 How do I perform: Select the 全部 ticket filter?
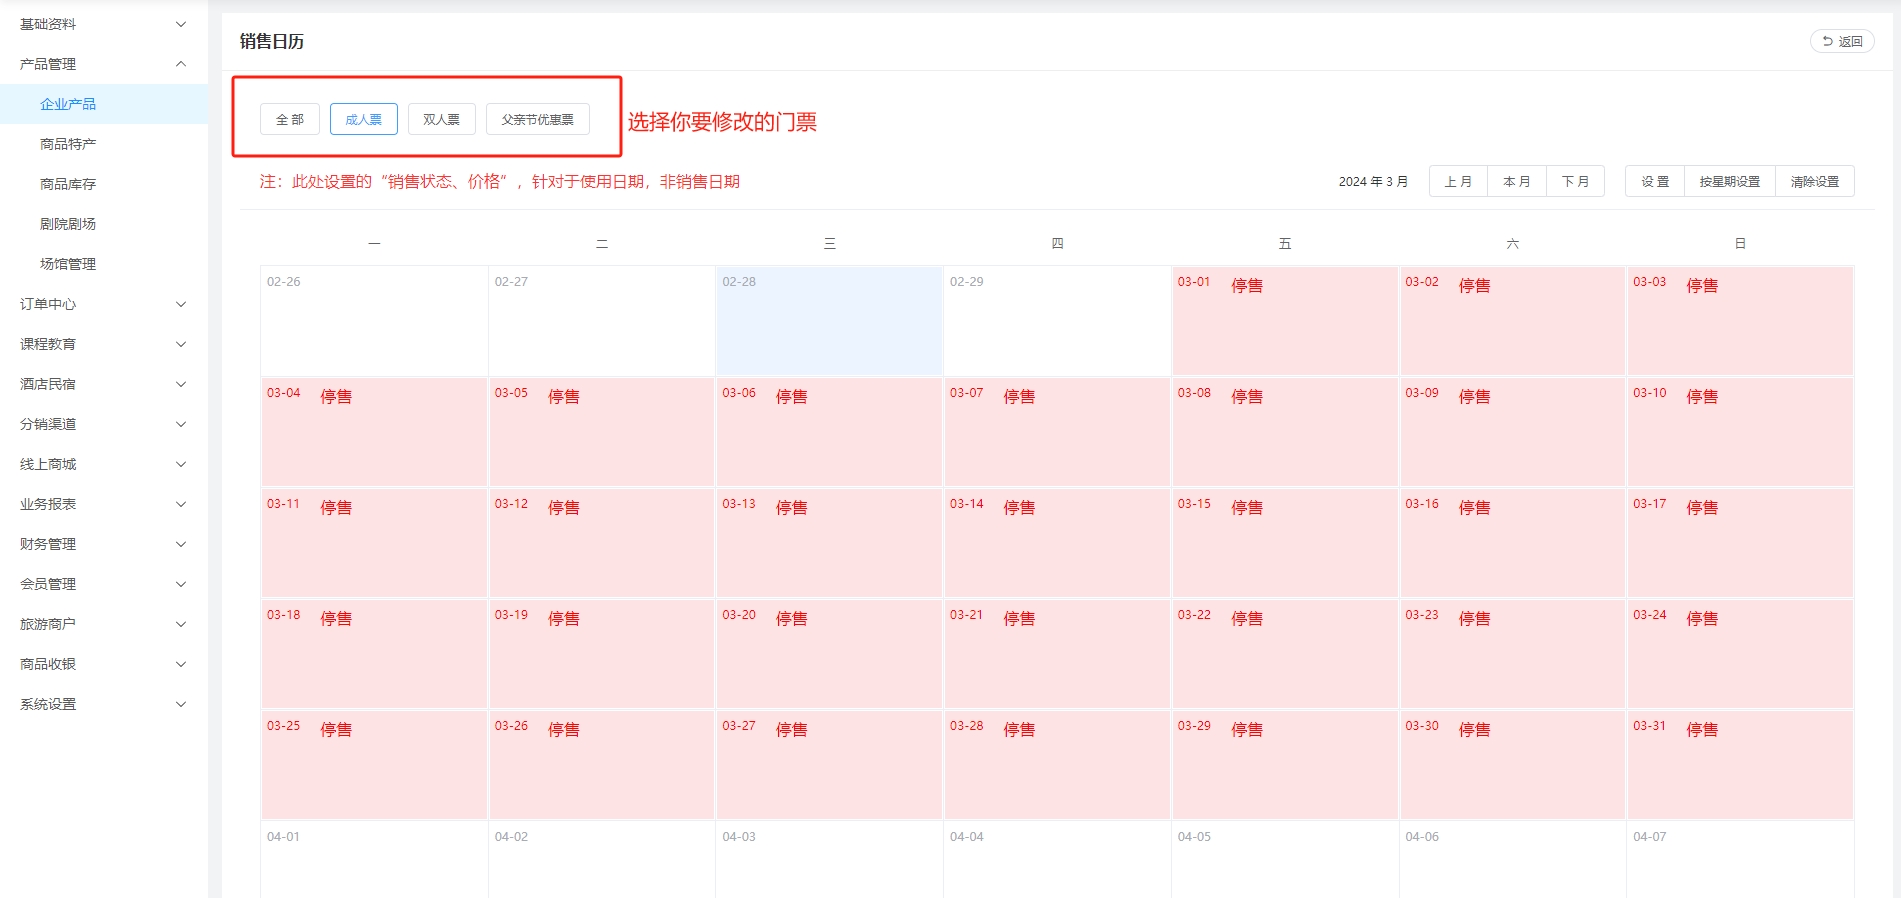coord(290,119)
